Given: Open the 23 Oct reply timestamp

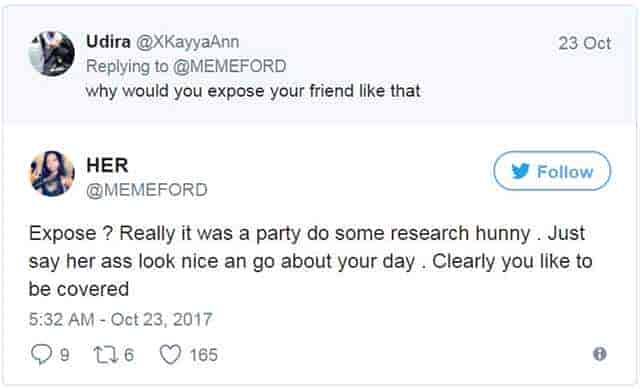Looking at the screenshot, I should [x=584, y=43].
